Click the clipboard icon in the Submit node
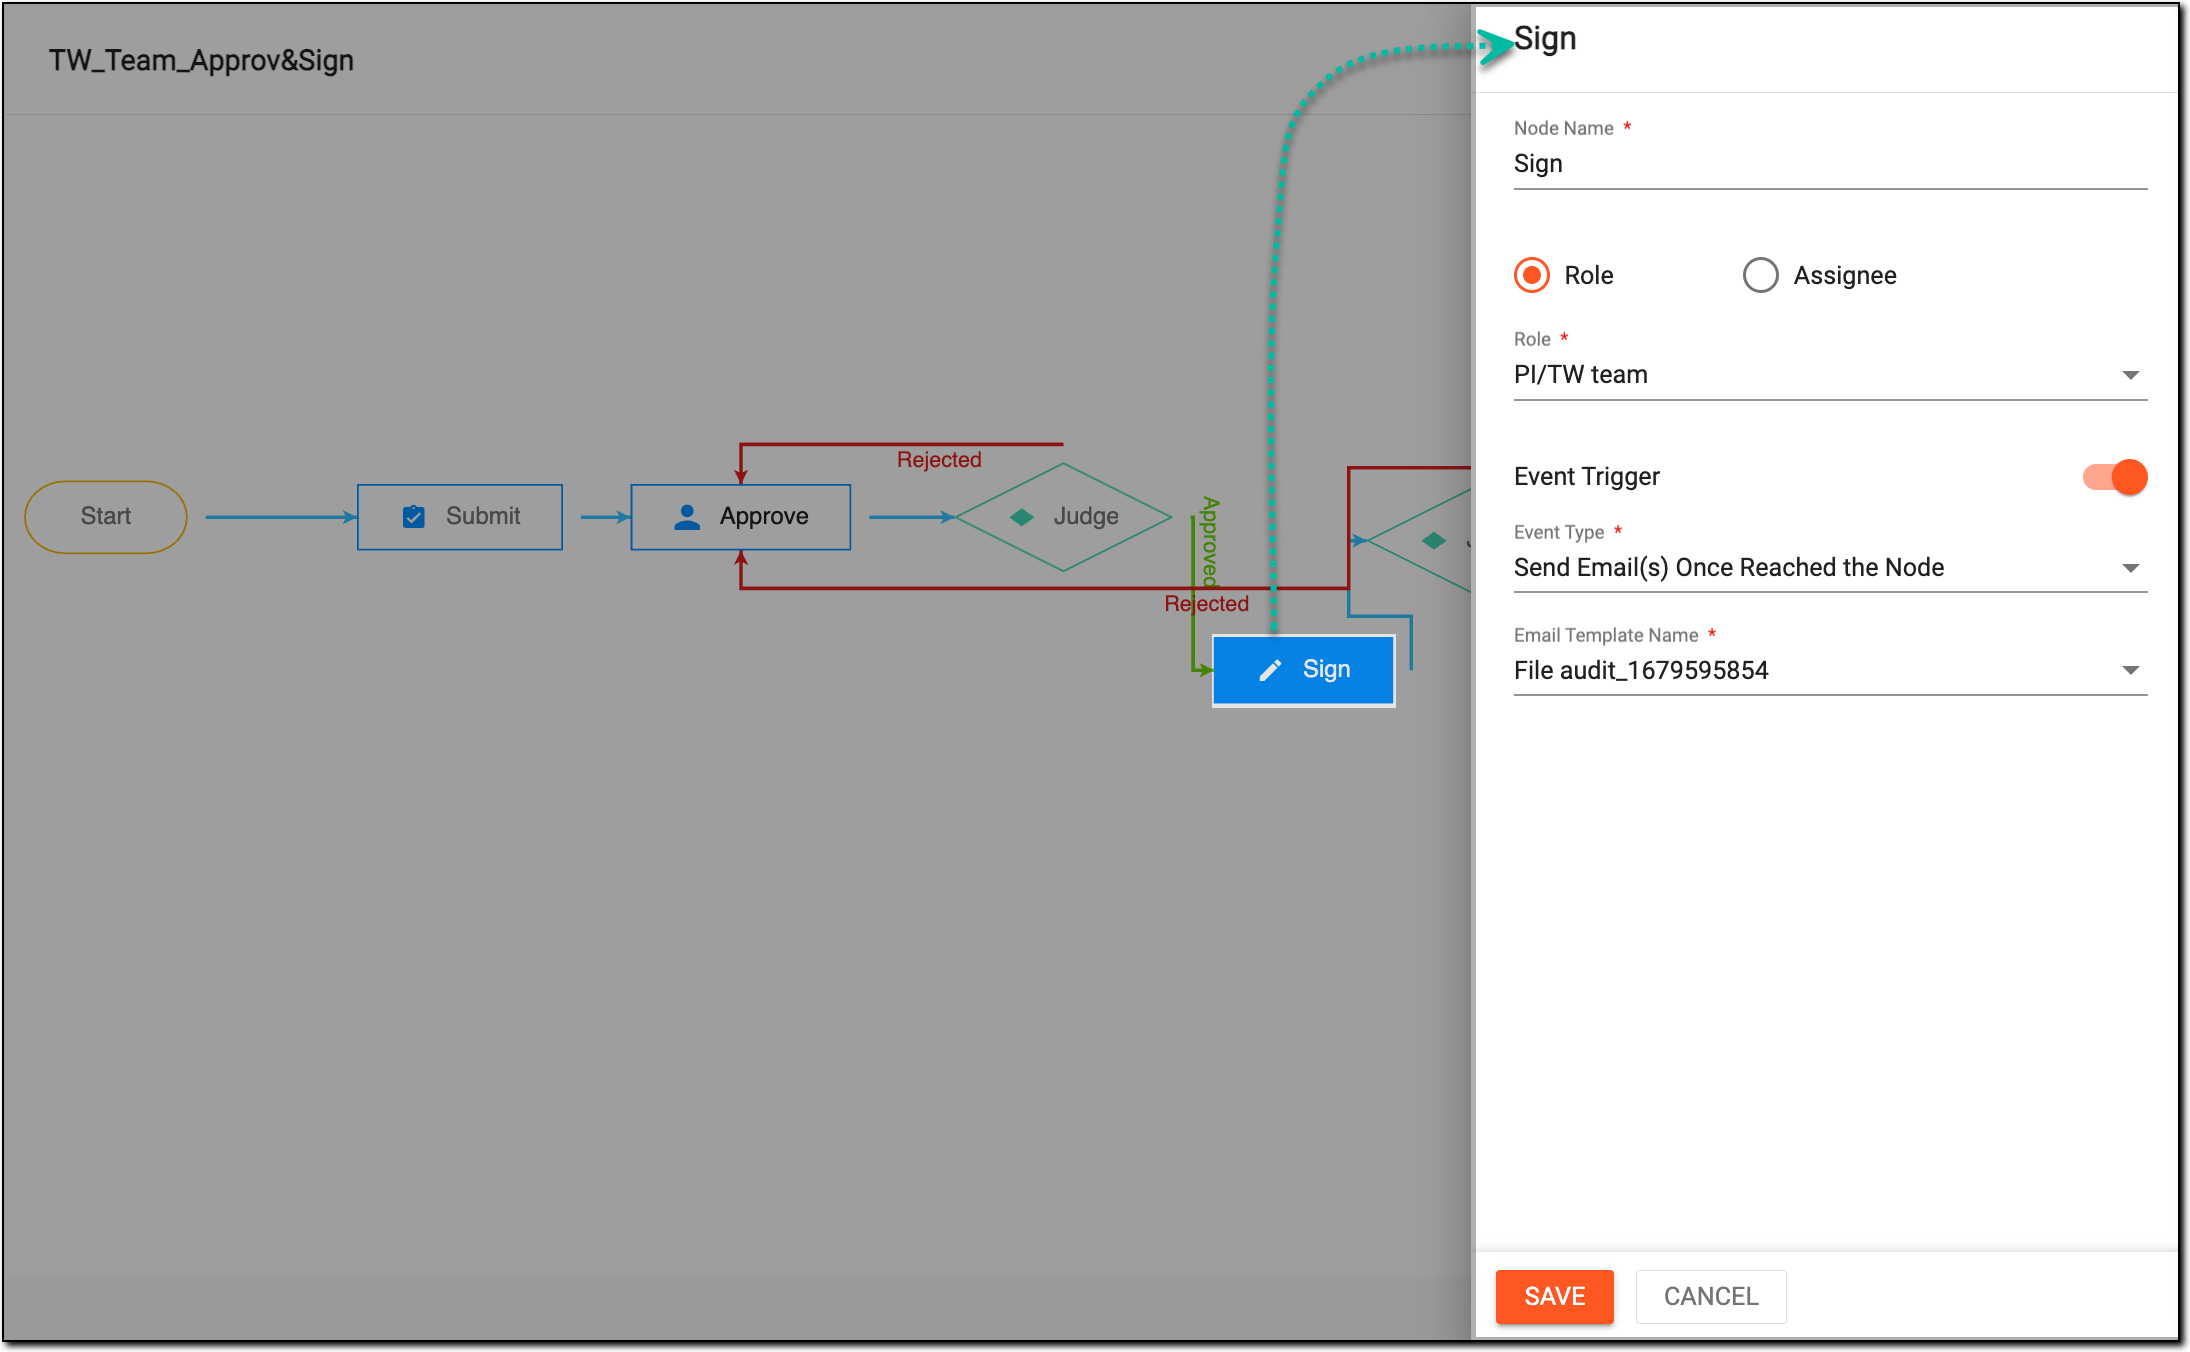The height and width of the screenshot is (1352, 2190). click(x=413, y=516)
